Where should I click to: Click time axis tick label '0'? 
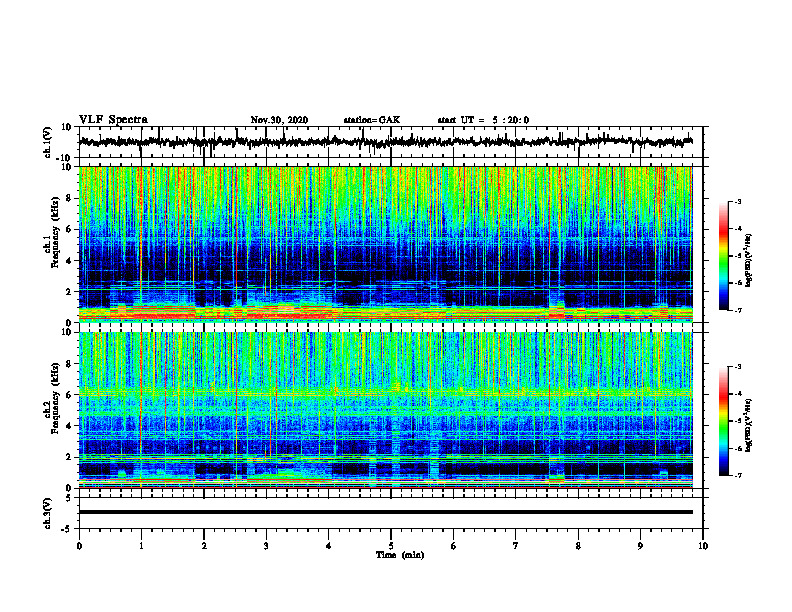click(79, 546)
